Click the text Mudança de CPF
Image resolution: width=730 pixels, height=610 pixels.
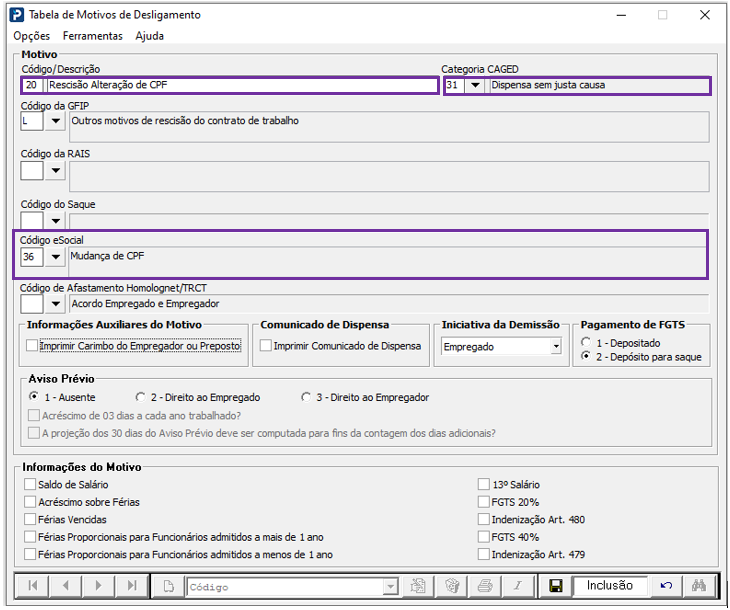point(107,256)
